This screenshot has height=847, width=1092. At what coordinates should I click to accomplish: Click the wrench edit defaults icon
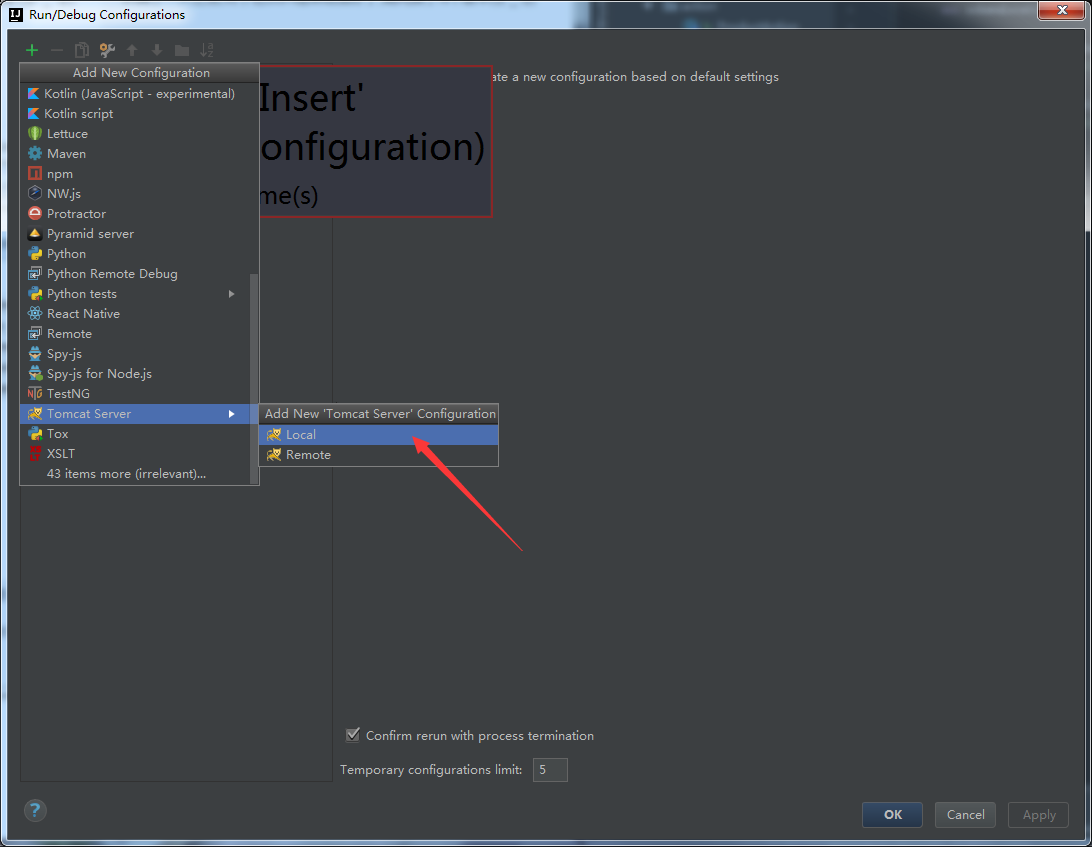click(107, 50)
